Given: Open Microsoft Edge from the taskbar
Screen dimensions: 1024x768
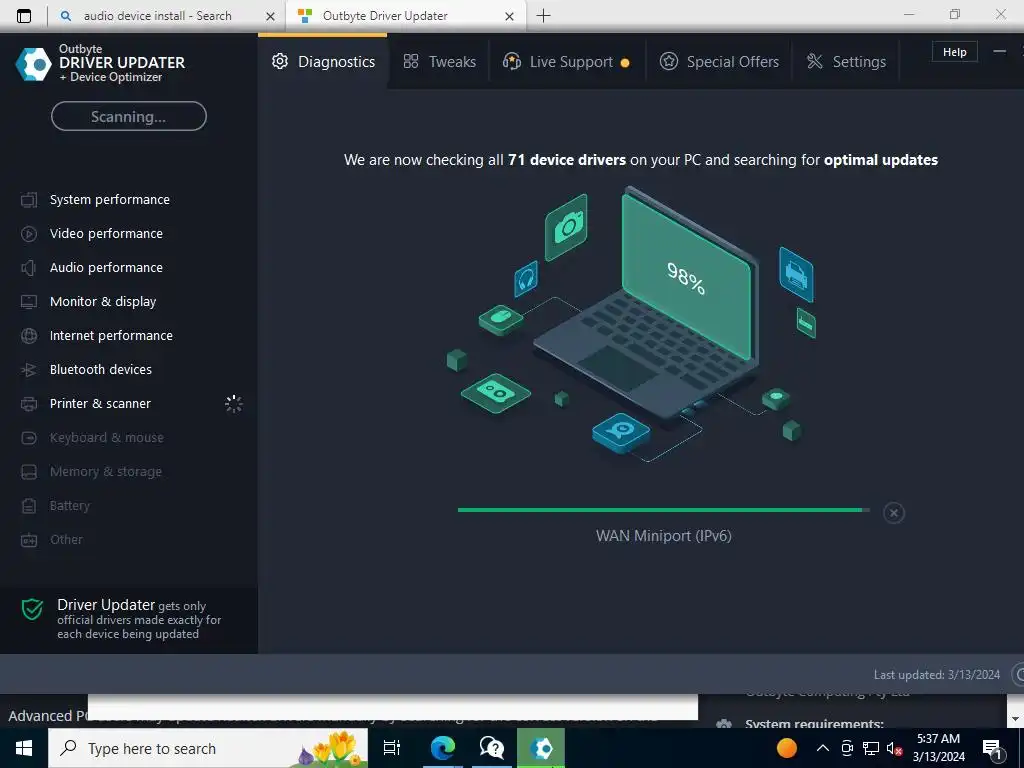Looking at the screenshot, I should 442,748.
